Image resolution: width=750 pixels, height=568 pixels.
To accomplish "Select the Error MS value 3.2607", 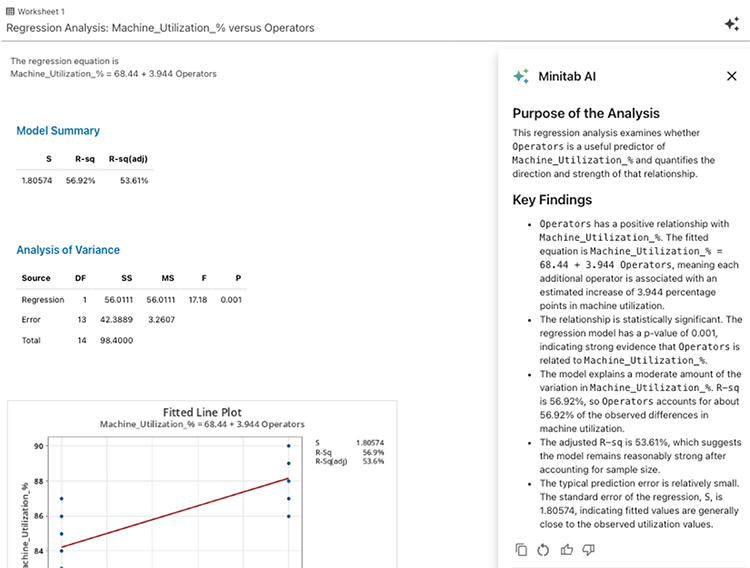I will click(x=161, y=319).
